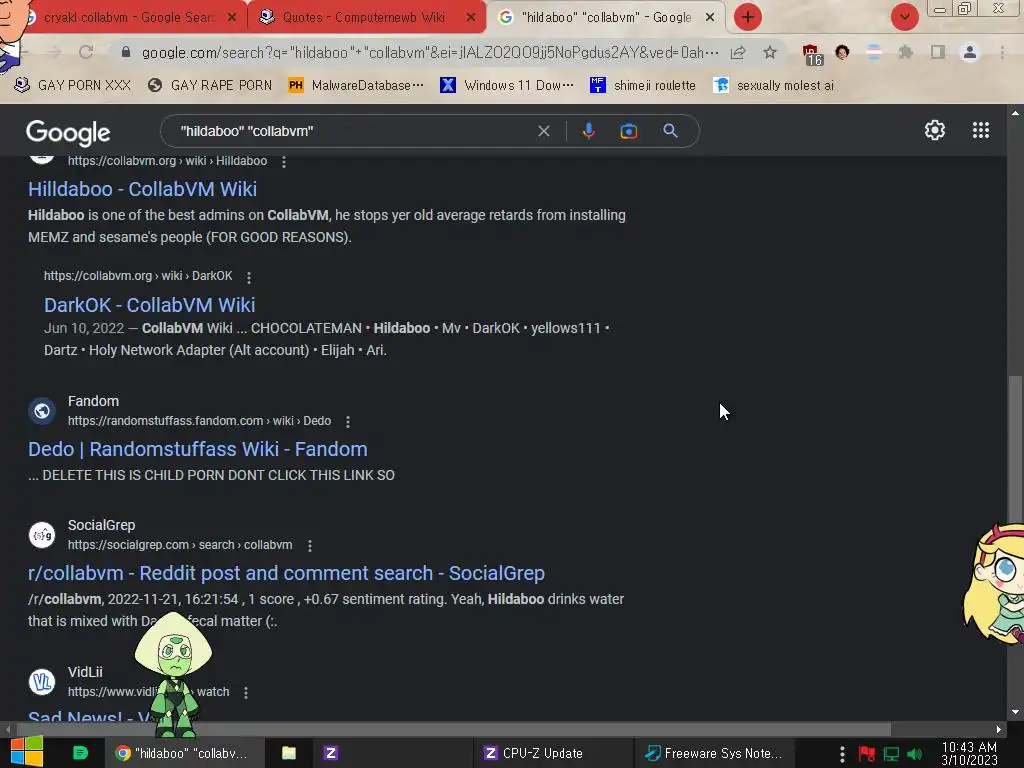The width and height of the screenshot is (1024, 768).
Task: Open the Windows Start button
Action: (26, 752)
